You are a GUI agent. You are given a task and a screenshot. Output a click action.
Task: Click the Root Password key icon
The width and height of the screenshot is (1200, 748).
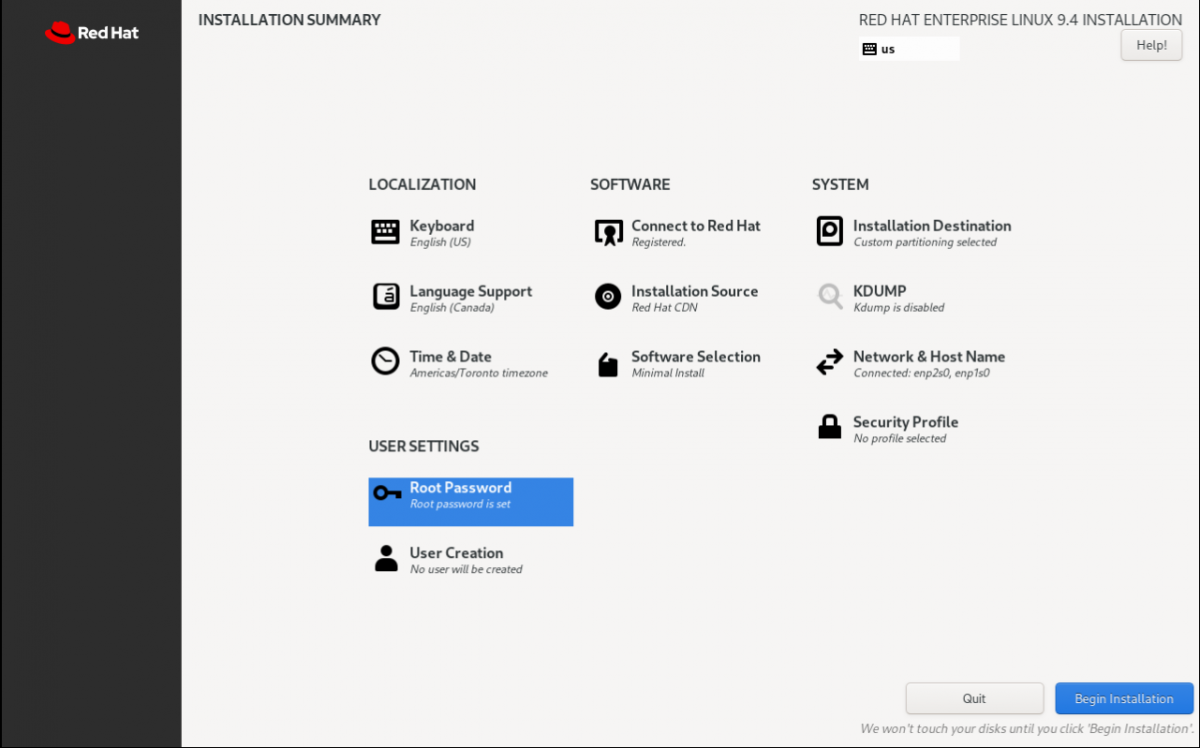pos(387,493)
